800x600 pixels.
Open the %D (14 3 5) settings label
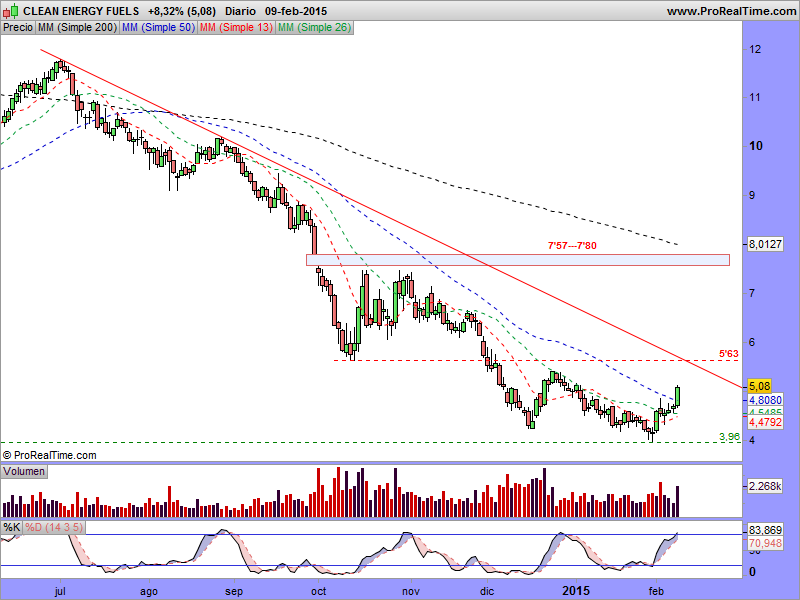pyautogui.click(x=54, y=527)
